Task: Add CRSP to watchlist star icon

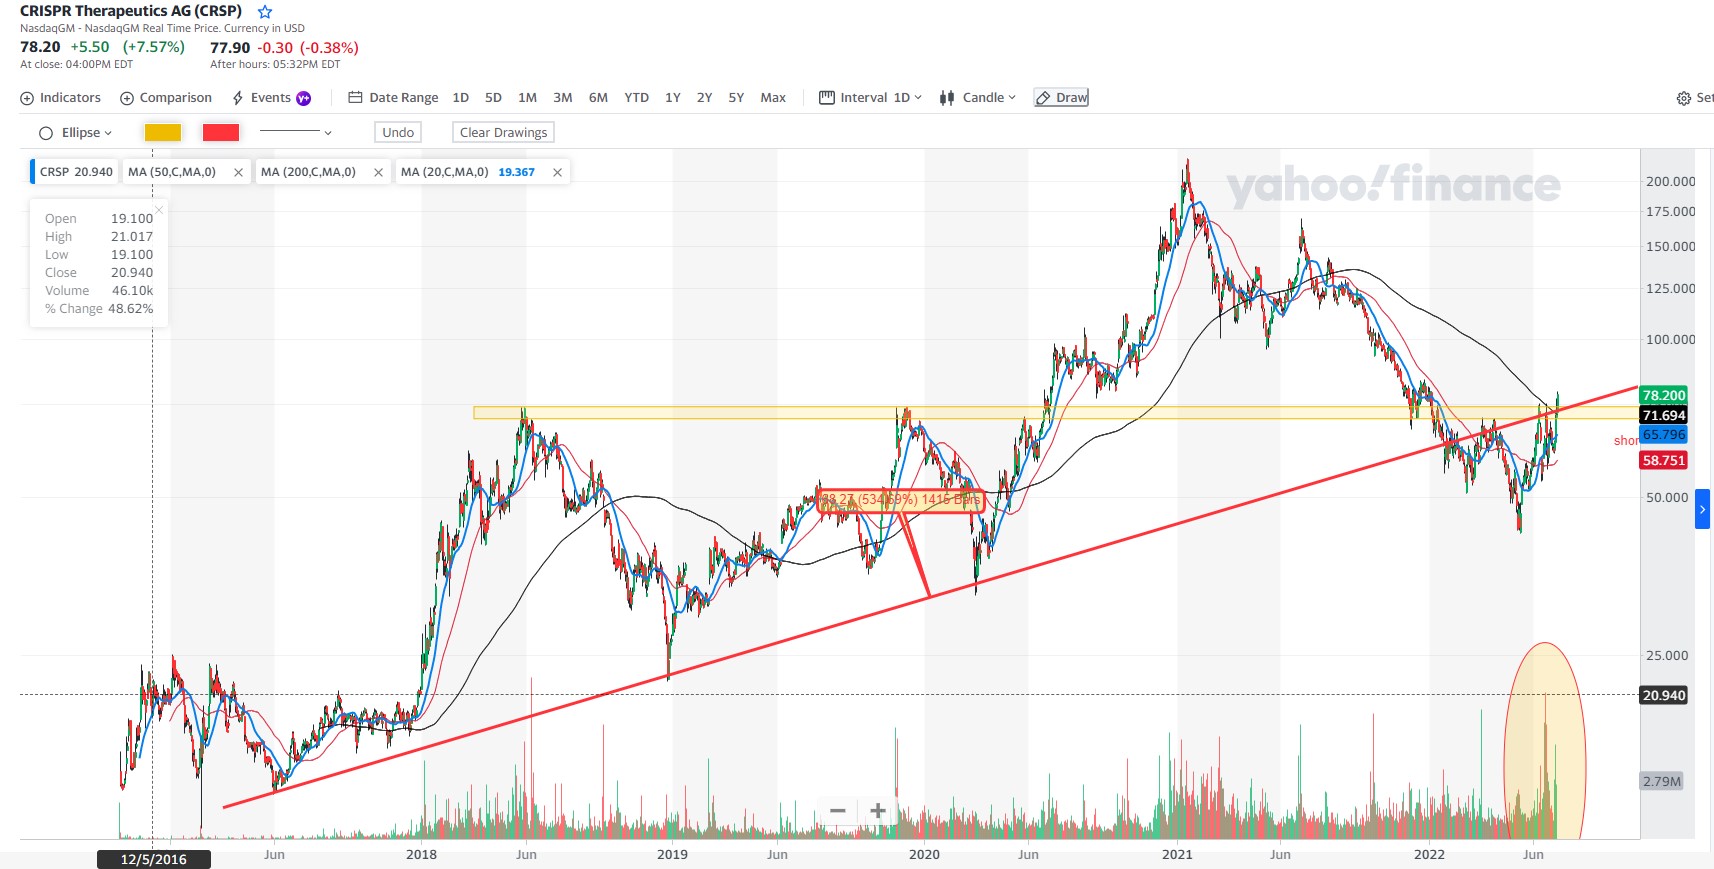Action: coord(265,12)
